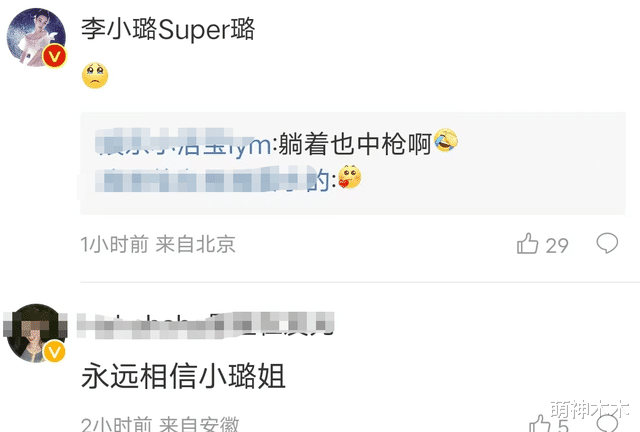The width and height of the screenshot is (640, 432).
Task: Tap the thumbs-up icon beside 5 likes
Action: pos(539,423)
